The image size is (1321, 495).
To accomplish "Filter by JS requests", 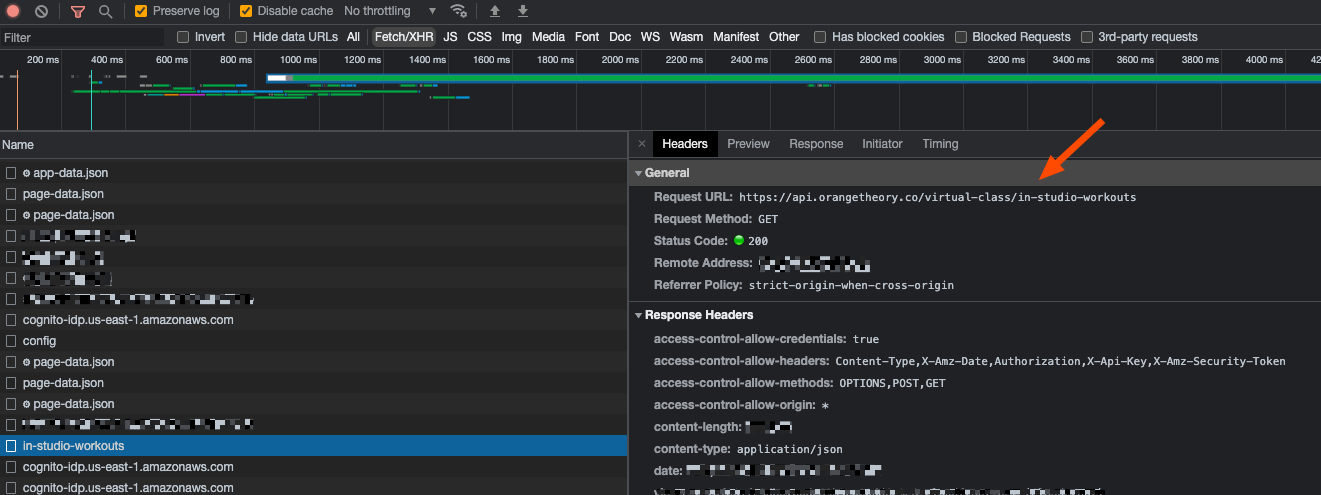I will pyautogui.click(x=450, y=37).
